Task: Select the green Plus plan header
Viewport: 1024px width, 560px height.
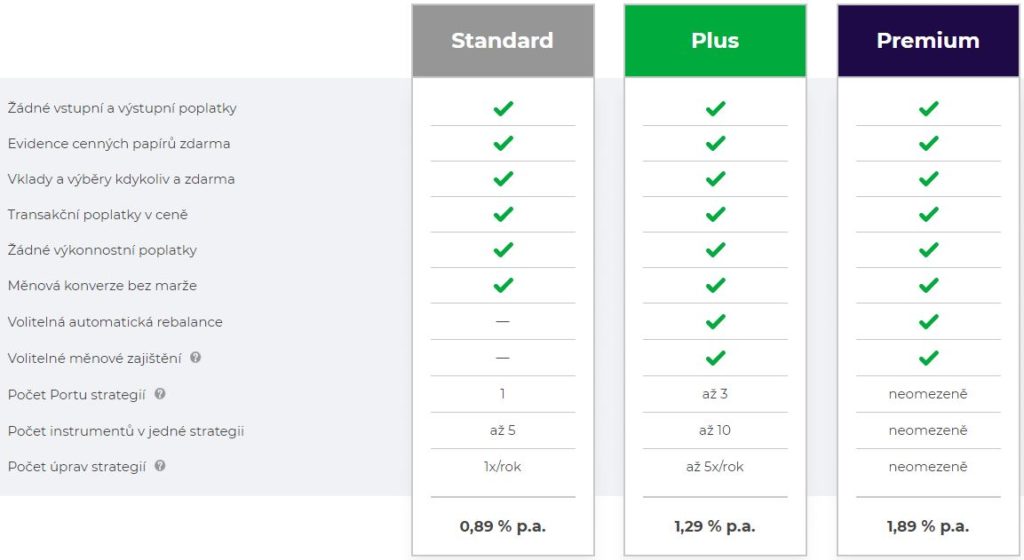Action: click(715, 40)
